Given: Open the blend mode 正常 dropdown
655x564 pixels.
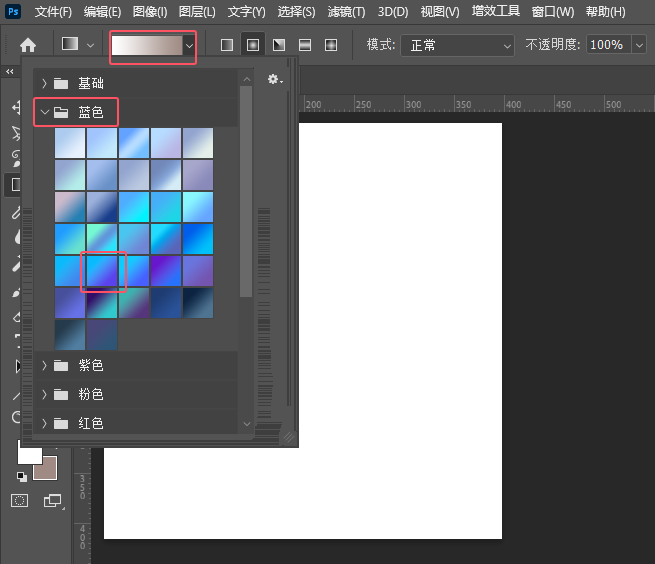Looking at the screenshot, I should (456, 45).
